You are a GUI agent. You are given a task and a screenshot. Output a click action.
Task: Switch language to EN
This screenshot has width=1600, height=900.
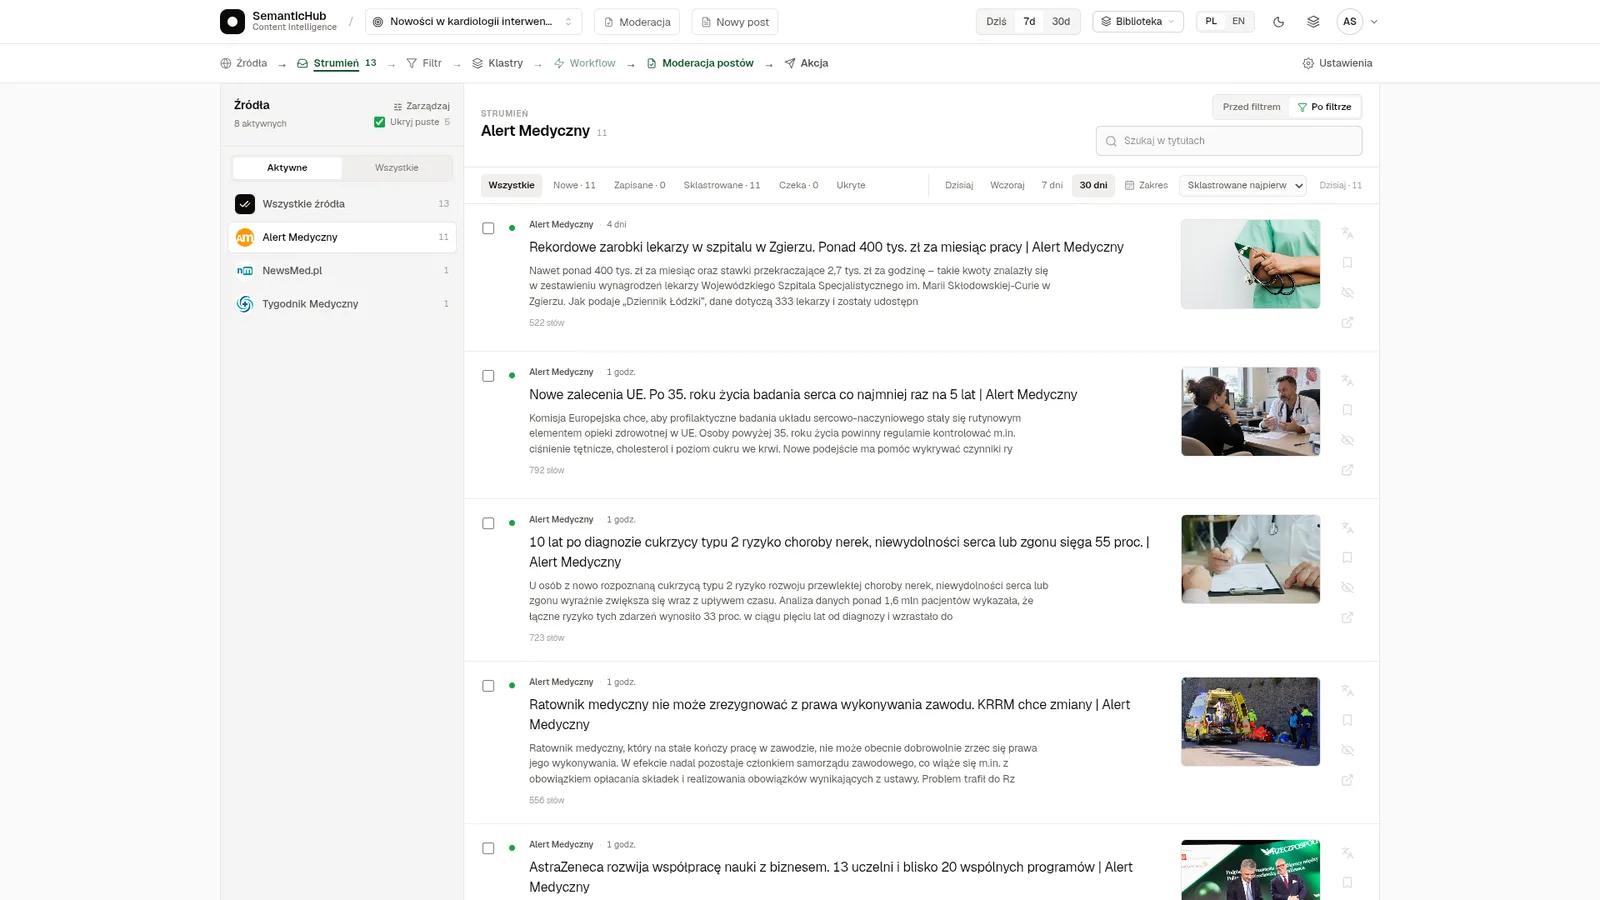[x=1238, y=21]
